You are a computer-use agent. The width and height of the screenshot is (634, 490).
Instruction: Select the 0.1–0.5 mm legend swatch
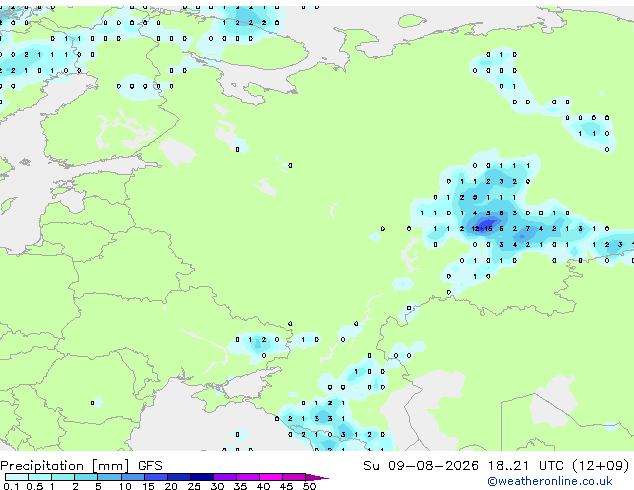pyautogui.click(x=17, y=477)
